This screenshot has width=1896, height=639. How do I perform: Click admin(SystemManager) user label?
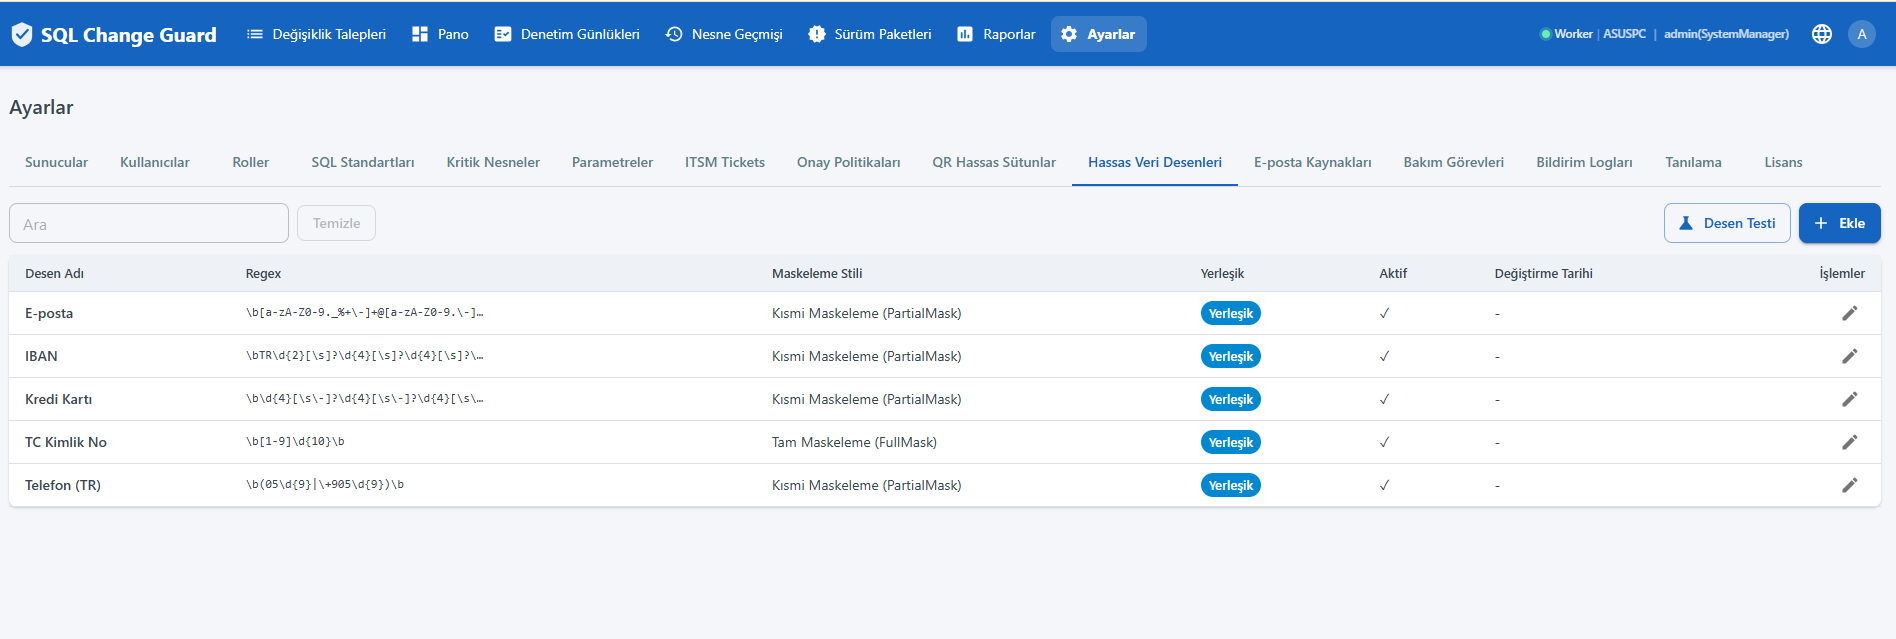coord(1726,34)
